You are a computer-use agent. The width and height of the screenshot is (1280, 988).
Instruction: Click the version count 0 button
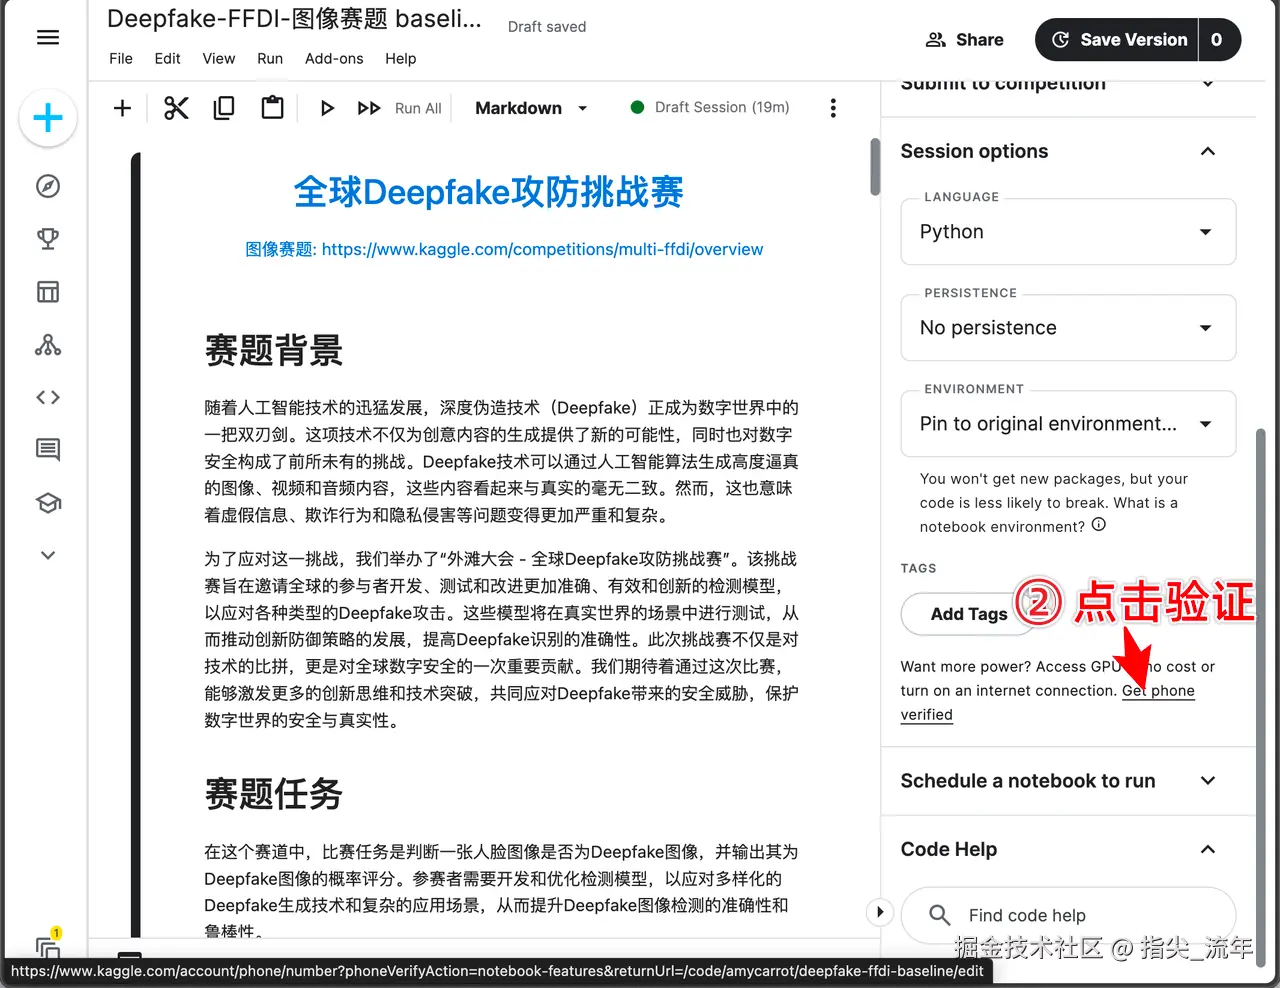click(x=1218, y=40)
